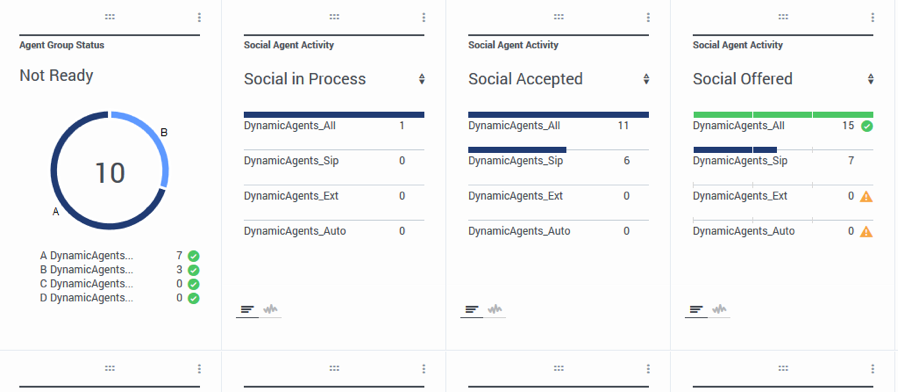Select bar chart view in the Social Offered widget

[x=696, y=309]
